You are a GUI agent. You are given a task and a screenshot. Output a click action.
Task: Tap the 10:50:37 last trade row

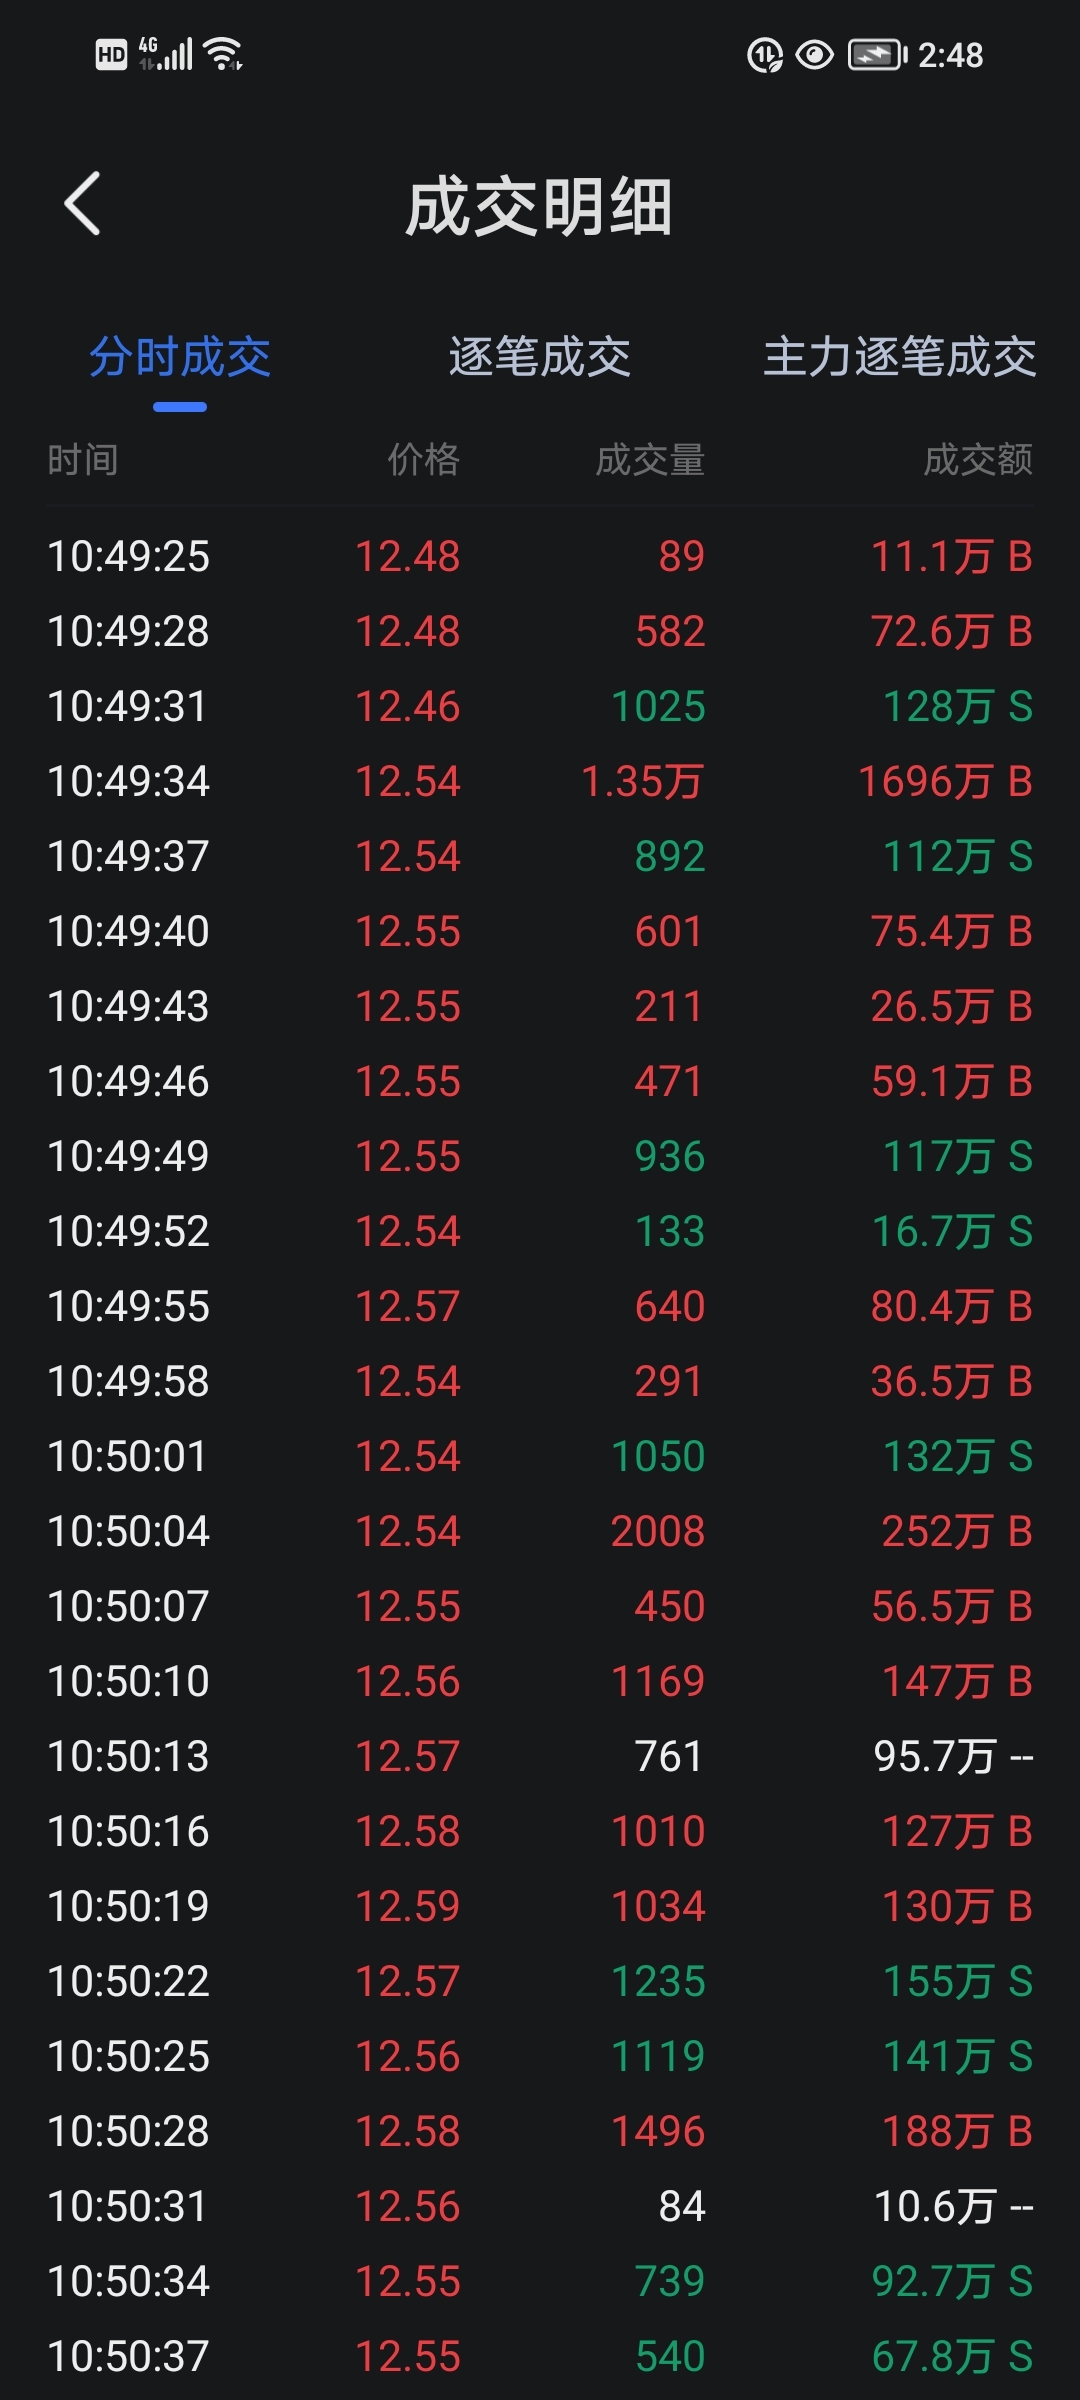pyautogui.click(x=540, y=2356)
